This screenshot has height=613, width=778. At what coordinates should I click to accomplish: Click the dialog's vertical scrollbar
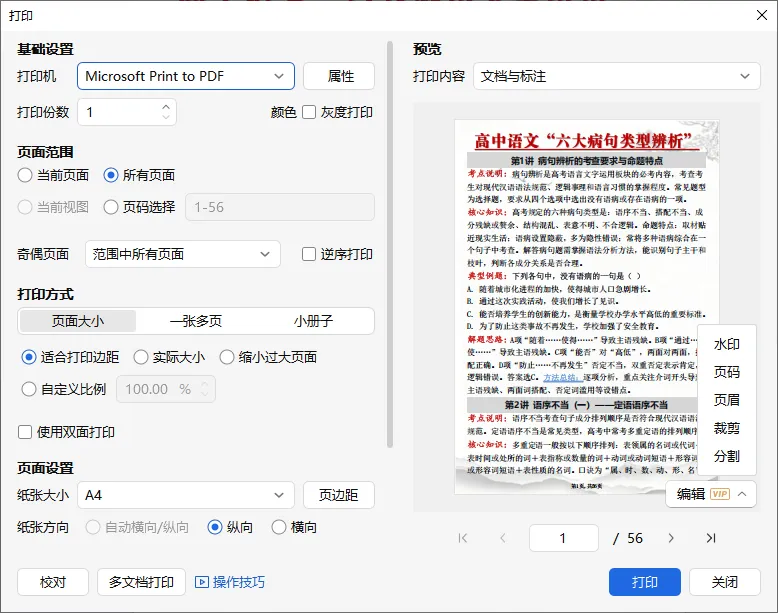(x=390, y=244)
